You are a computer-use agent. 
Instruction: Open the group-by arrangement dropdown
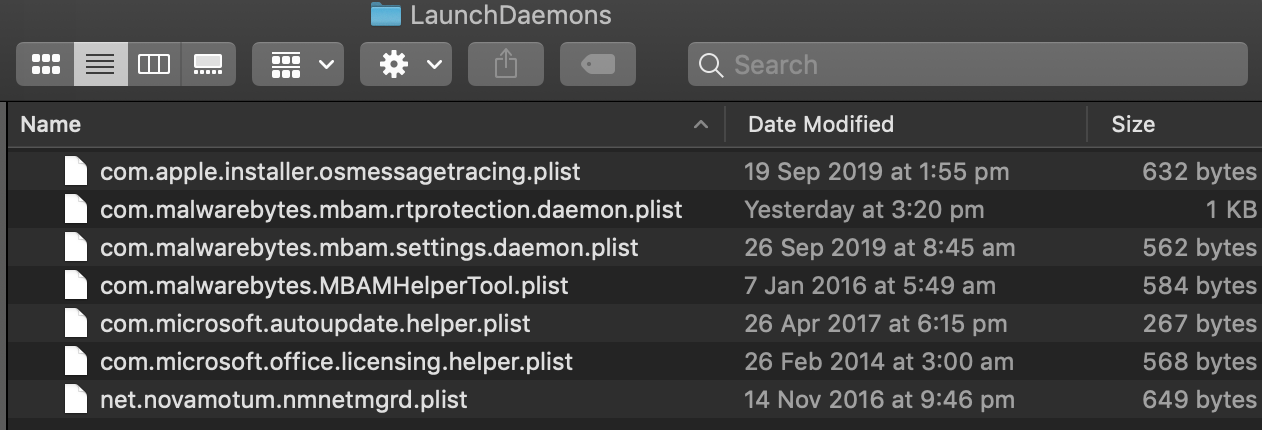point(298,65)
